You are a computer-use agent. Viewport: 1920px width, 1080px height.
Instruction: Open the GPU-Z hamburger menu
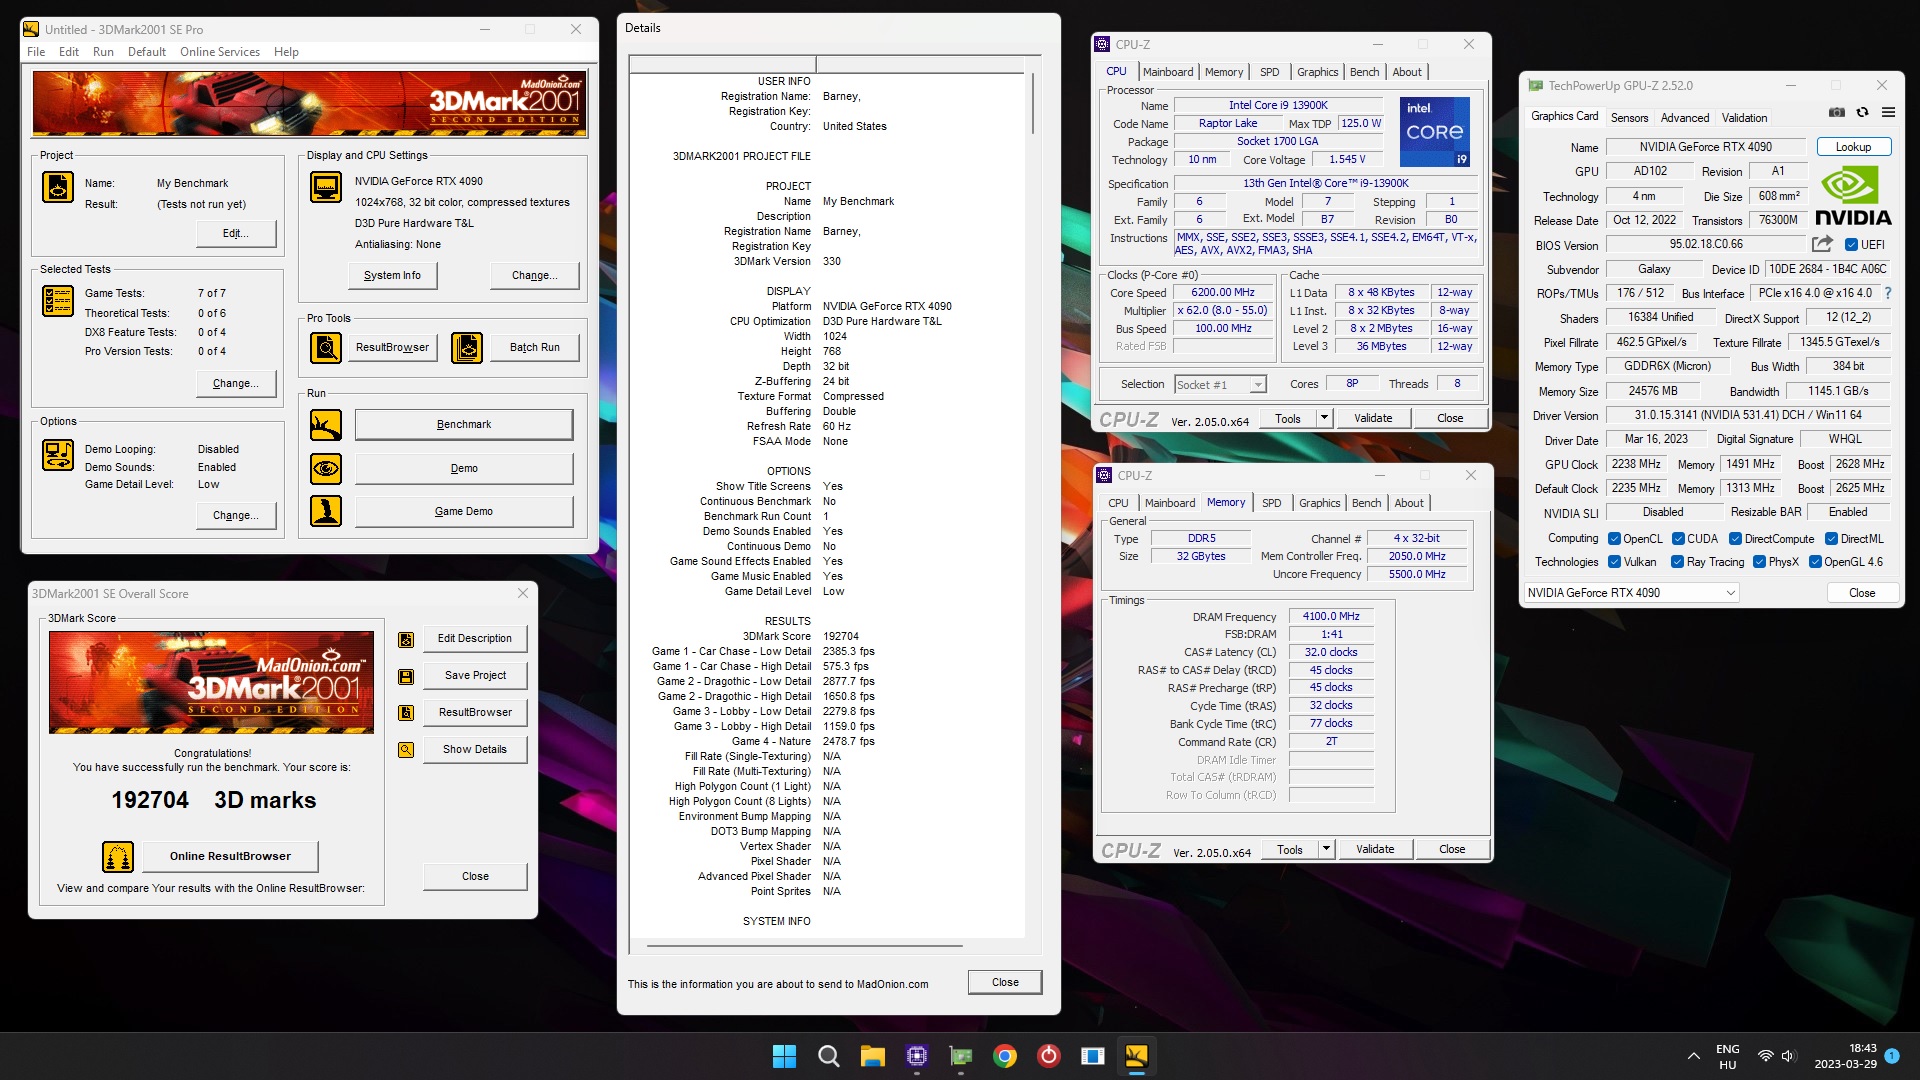pyautogui.click(x=1888, y=112)
